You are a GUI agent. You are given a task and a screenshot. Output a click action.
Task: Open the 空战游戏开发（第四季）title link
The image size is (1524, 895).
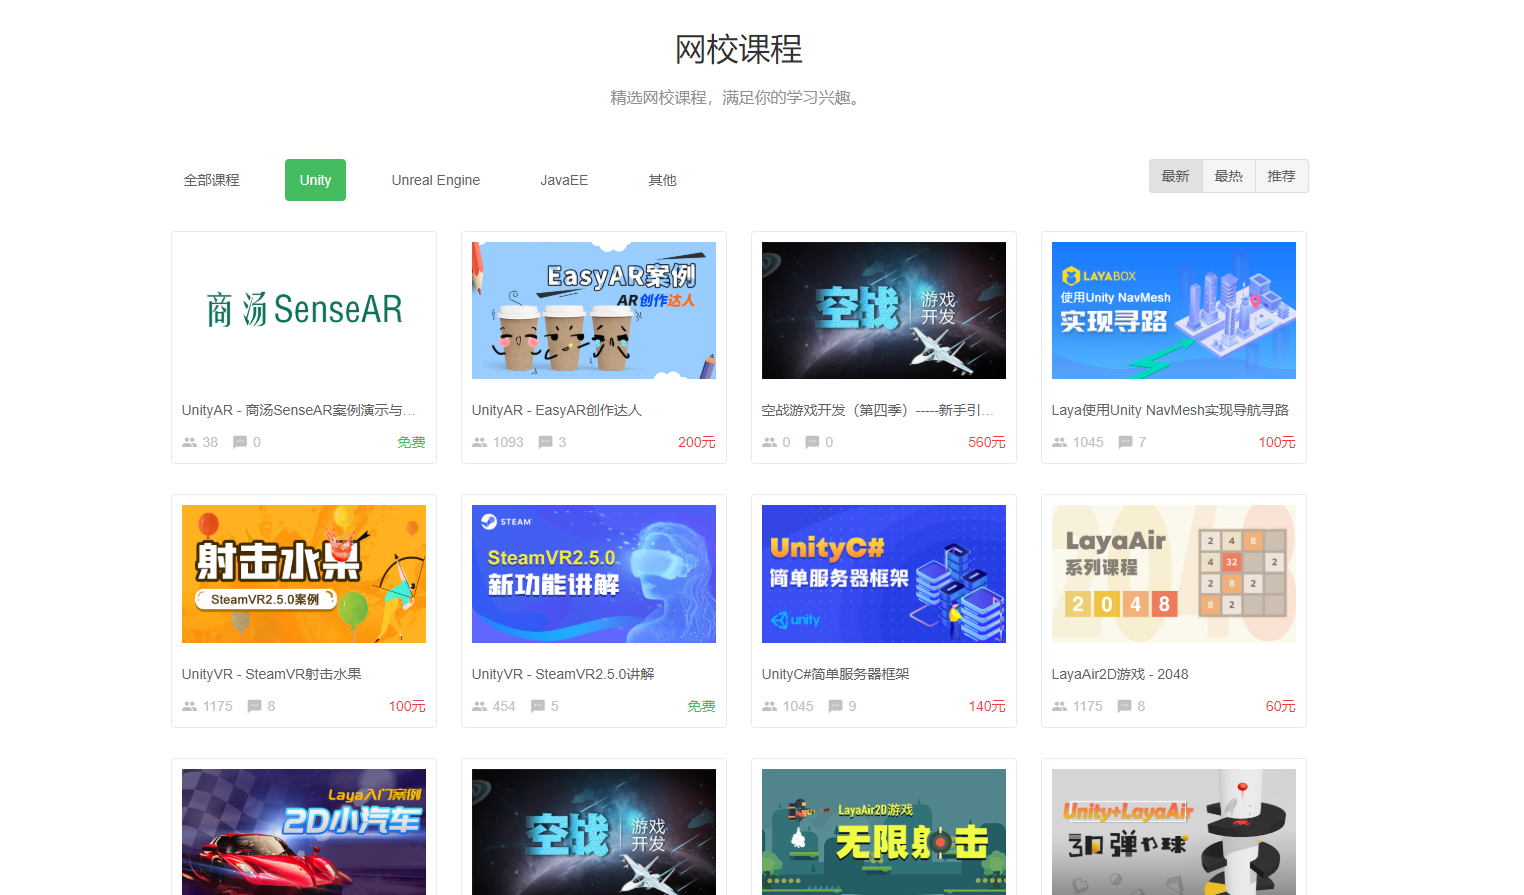(x=878, y=410)
